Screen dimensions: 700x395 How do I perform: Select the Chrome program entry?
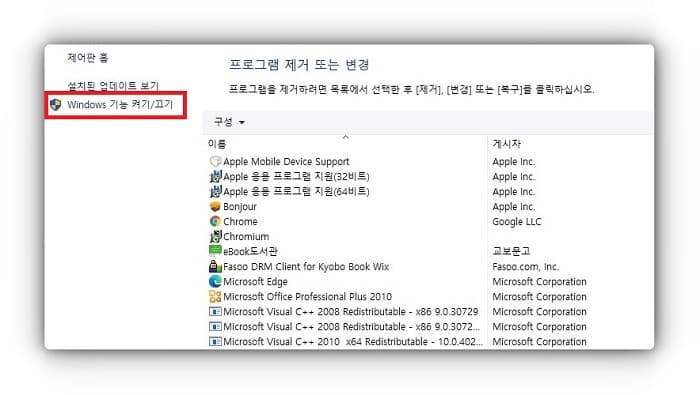coord(240,221)
